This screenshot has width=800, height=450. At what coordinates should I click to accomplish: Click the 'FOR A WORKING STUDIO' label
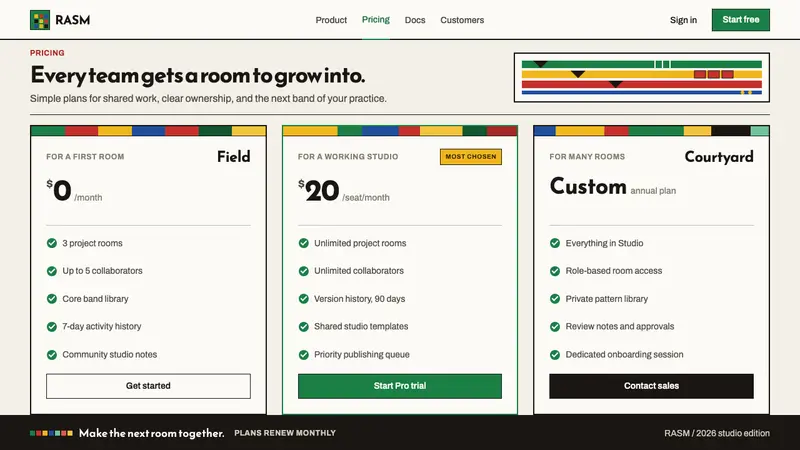coord(348,157)
